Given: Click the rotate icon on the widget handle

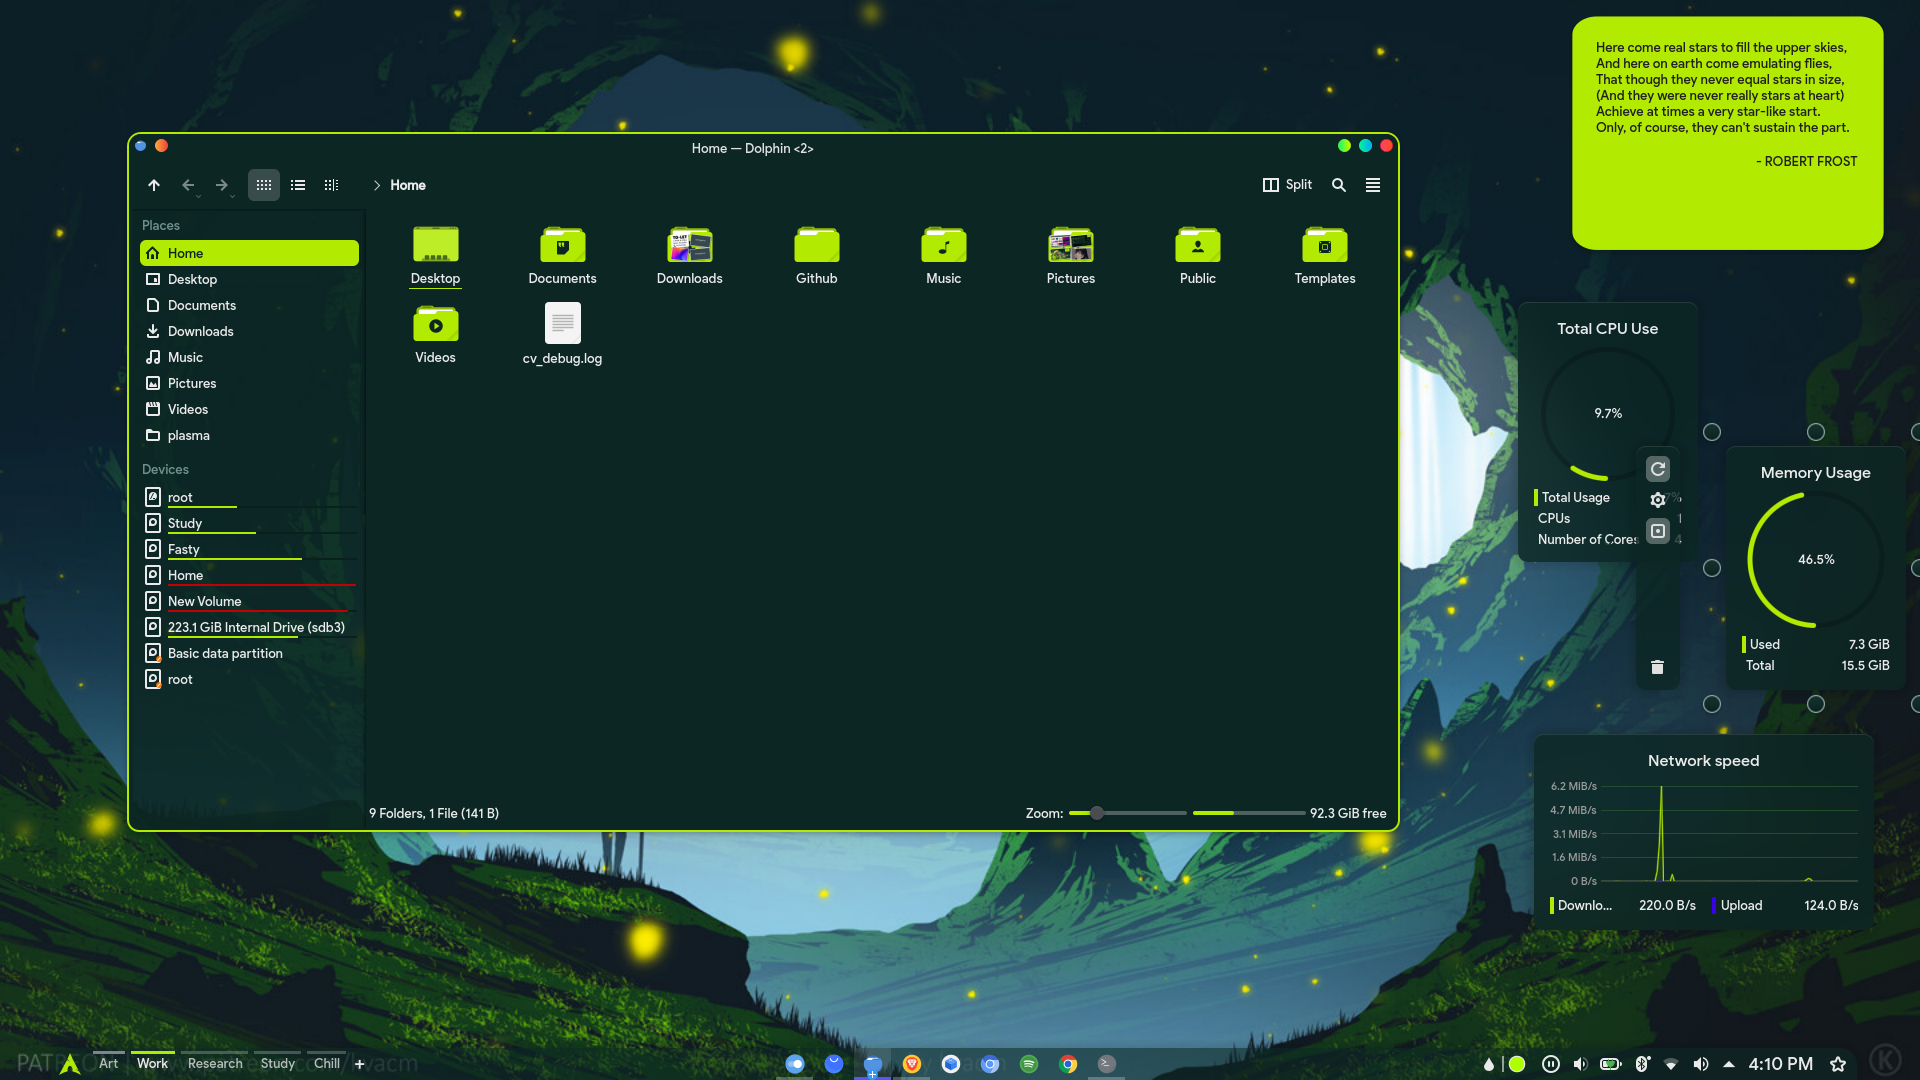Looking at the screenshot, I should [1658, 469].
